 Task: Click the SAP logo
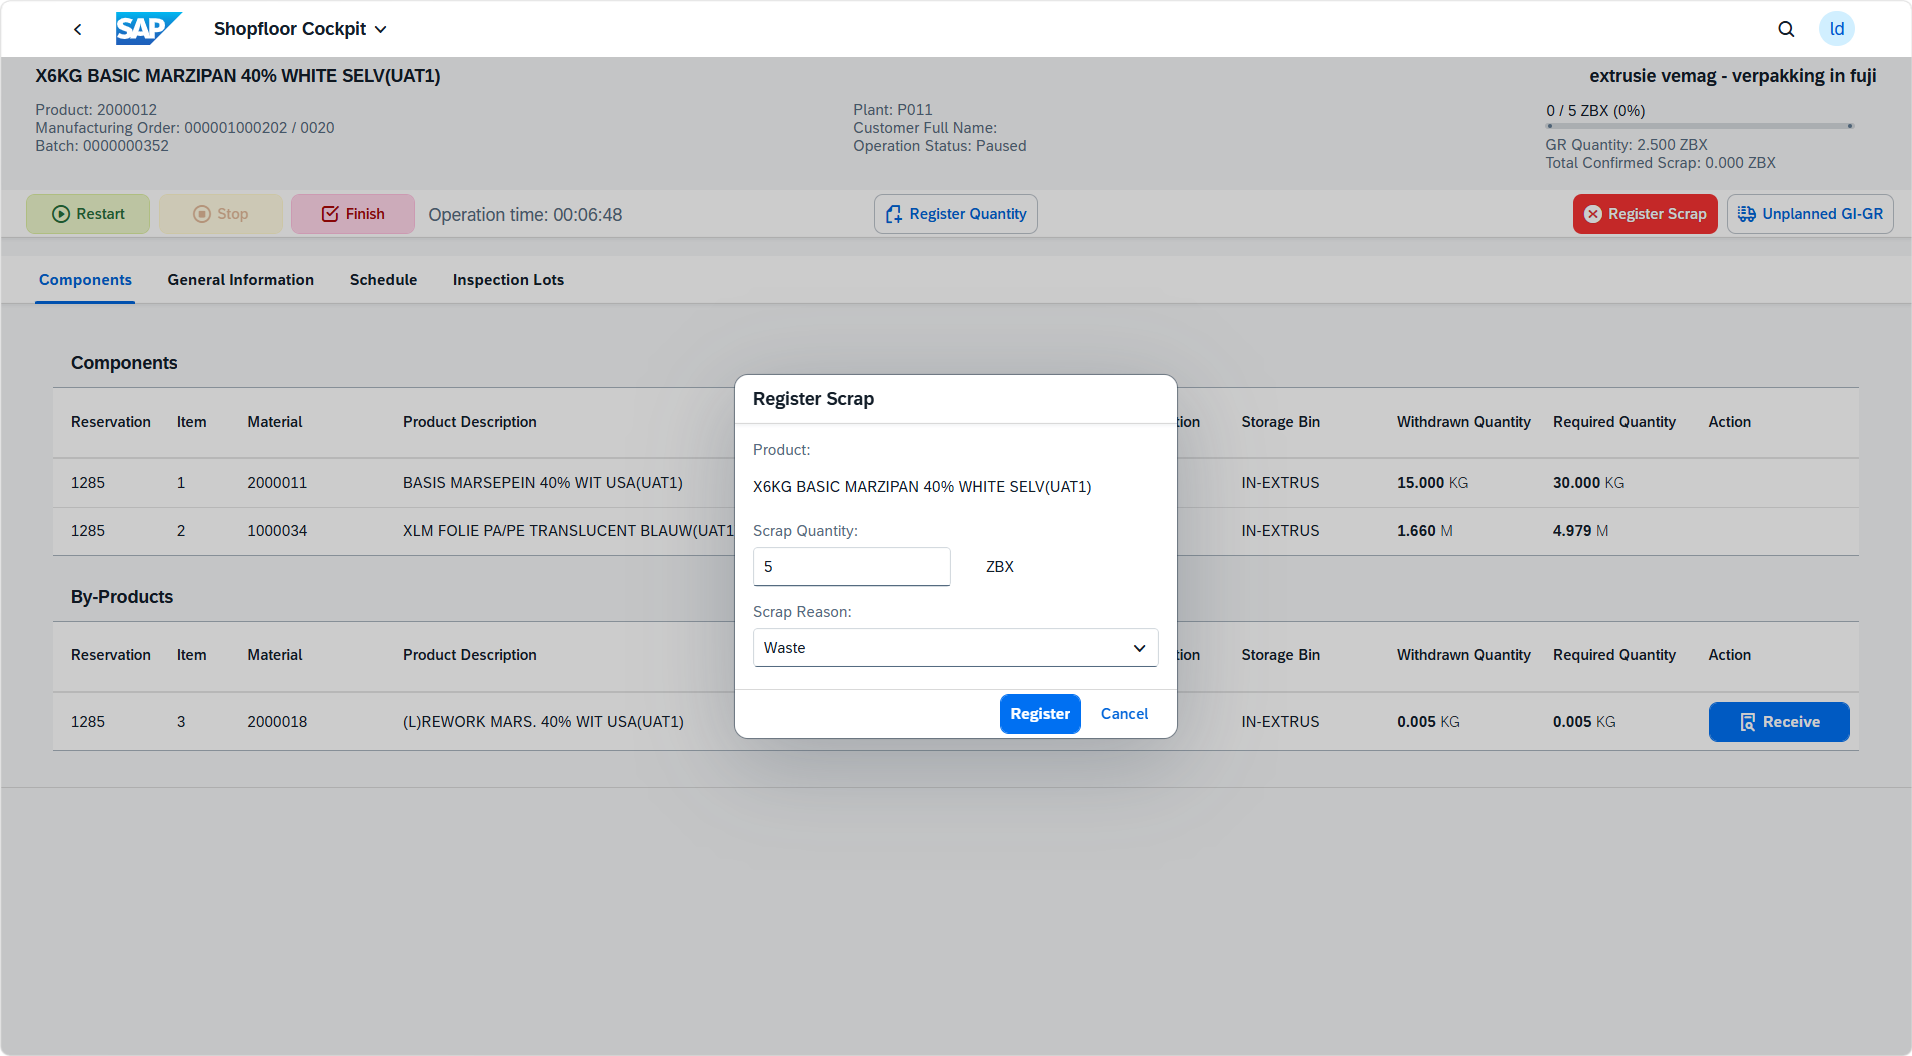coord(148,29)
